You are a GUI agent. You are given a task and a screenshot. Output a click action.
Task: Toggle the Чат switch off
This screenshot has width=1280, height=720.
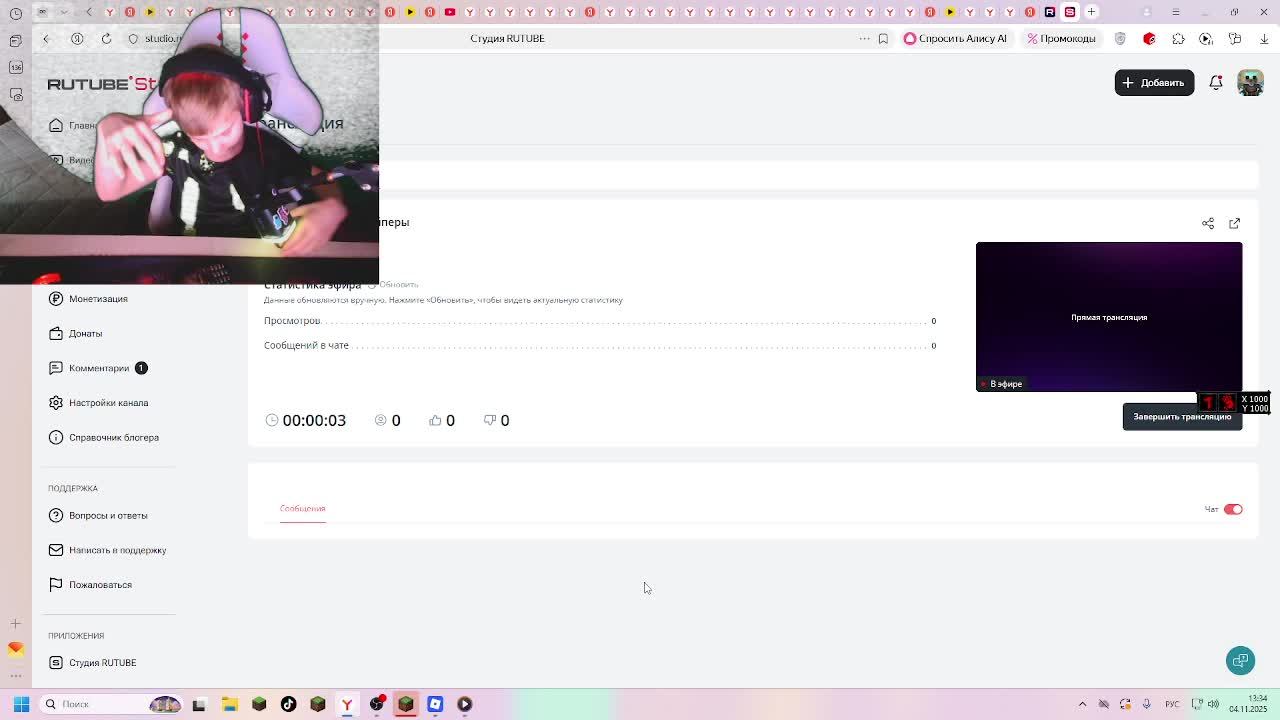coord(1233,509)
